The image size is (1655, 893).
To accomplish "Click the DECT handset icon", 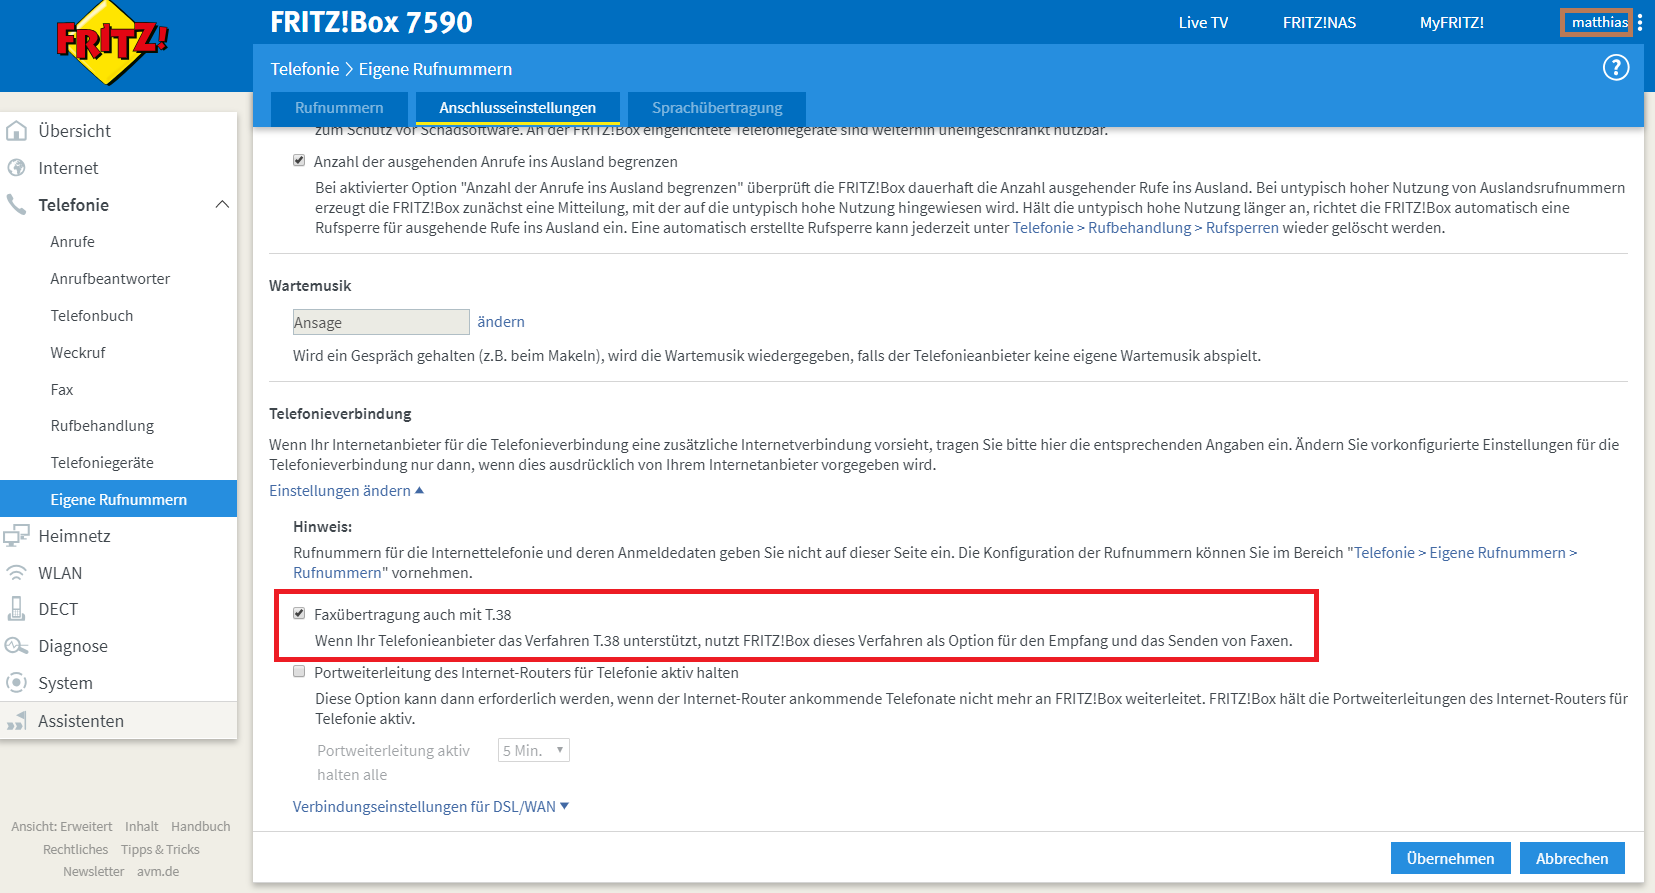I will pyautogui.click(x=16, y=609).
